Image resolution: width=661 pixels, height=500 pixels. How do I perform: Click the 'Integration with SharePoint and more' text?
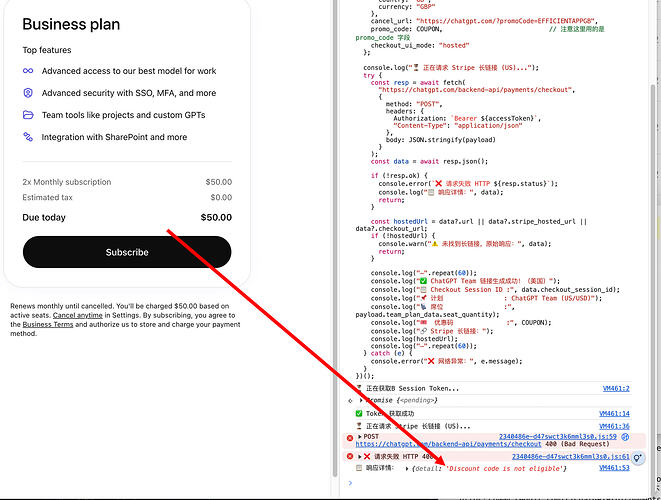click(x=114, y=137)
